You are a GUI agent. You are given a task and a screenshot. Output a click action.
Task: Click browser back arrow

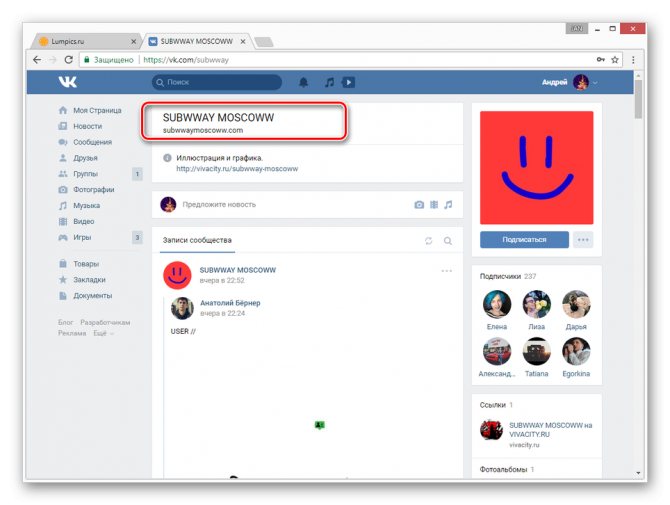coord(37,60)
